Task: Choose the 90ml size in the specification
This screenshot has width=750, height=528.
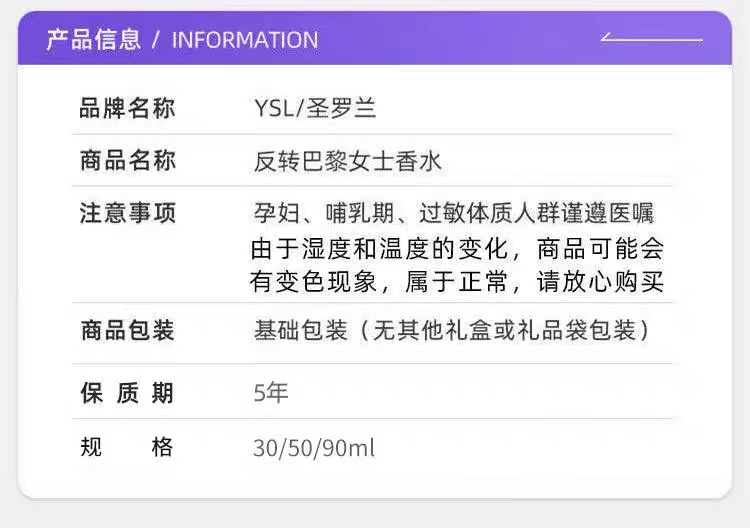Action: [345, 448]
